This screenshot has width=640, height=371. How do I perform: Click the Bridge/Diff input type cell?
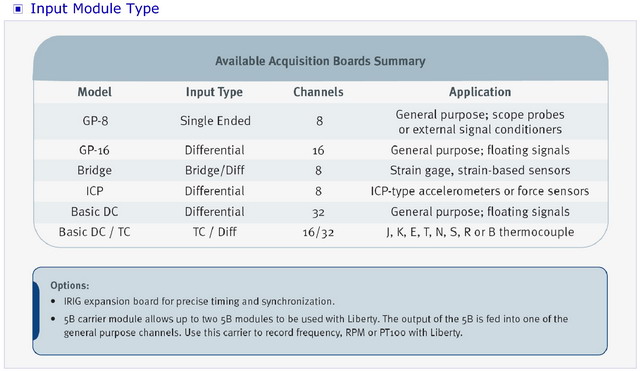(x=215, y=171)
